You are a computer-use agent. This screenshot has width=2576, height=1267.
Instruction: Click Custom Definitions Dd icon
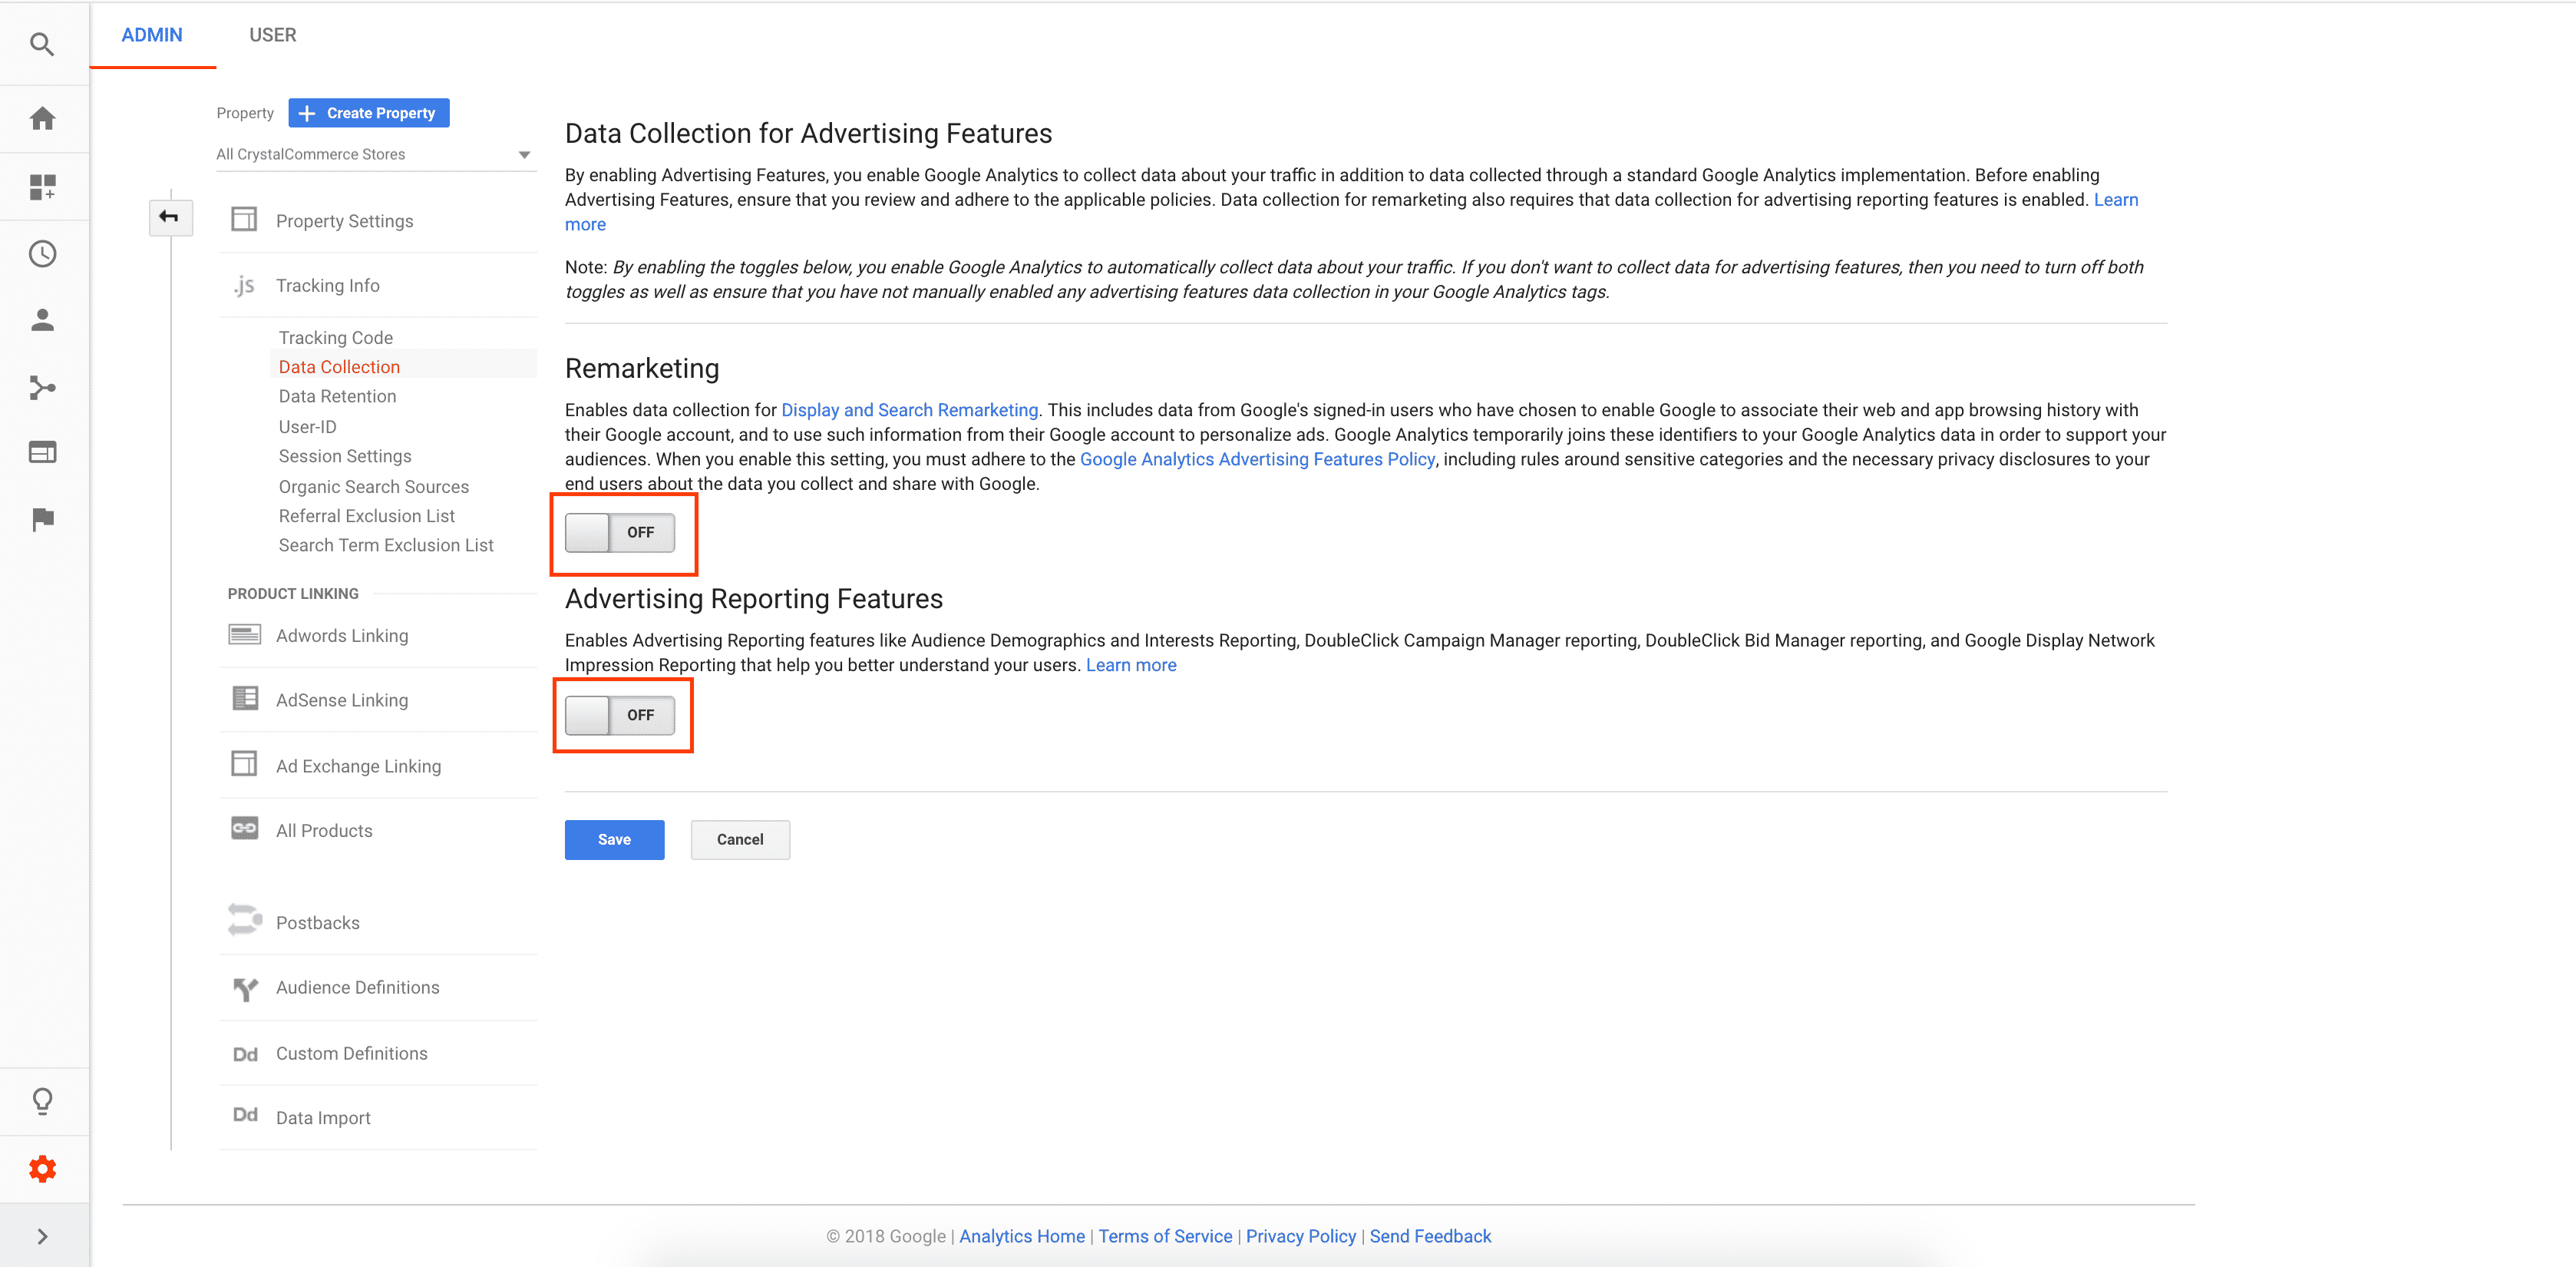click(244, 1054)
